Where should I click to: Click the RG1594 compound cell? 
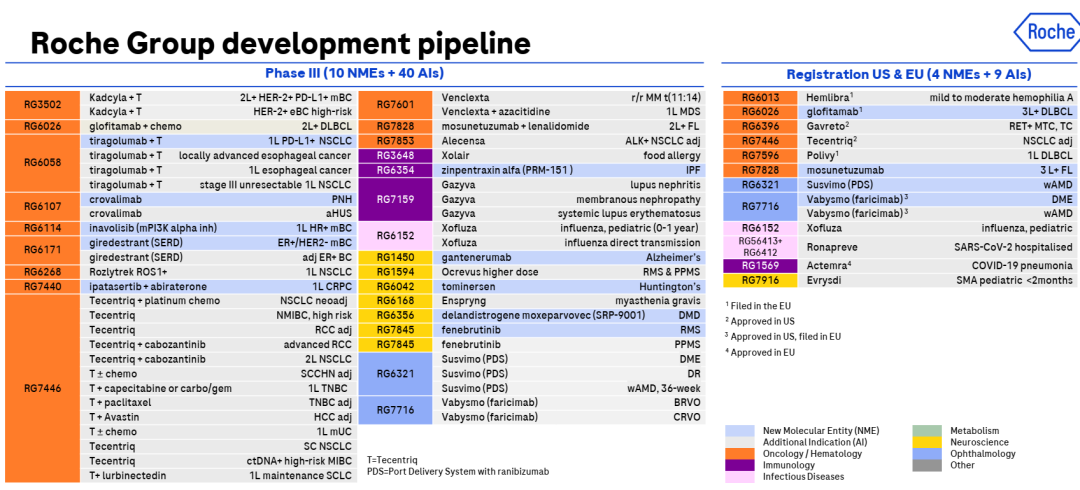pos(395,272)
